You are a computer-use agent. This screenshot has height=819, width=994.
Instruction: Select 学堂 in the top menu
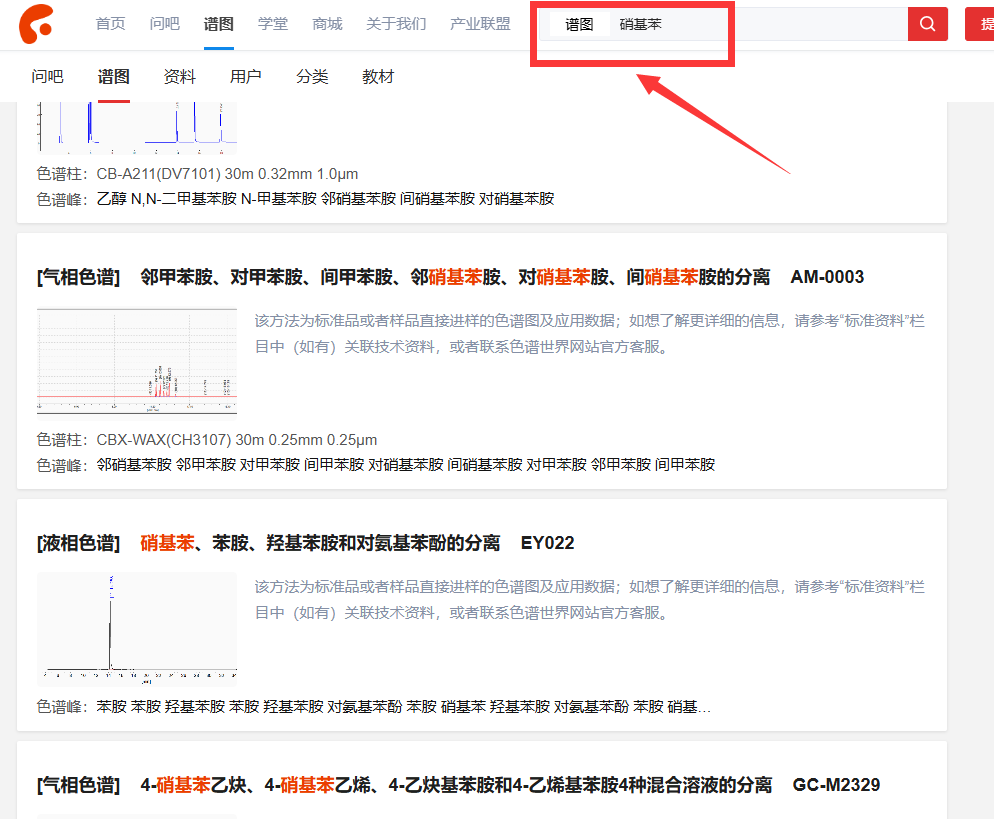(273, 24)
